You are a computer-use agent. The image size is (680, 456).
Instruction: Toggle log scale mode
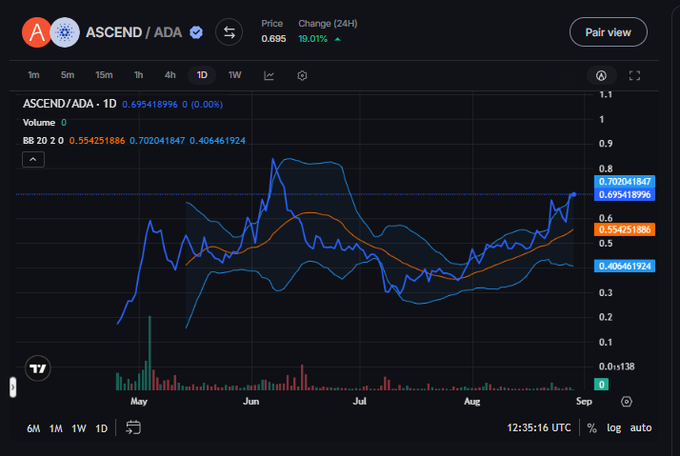[614, 428]
